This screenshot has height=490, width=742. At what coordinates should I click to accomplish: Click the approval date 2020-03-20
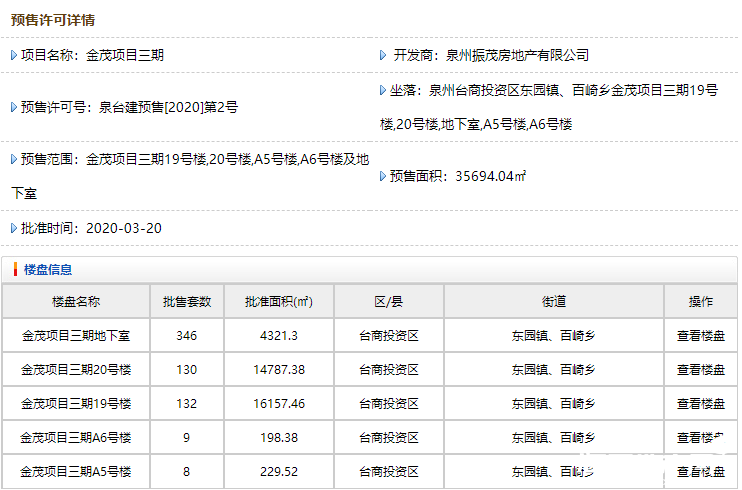pyautogui.click(x=124, y=228)
